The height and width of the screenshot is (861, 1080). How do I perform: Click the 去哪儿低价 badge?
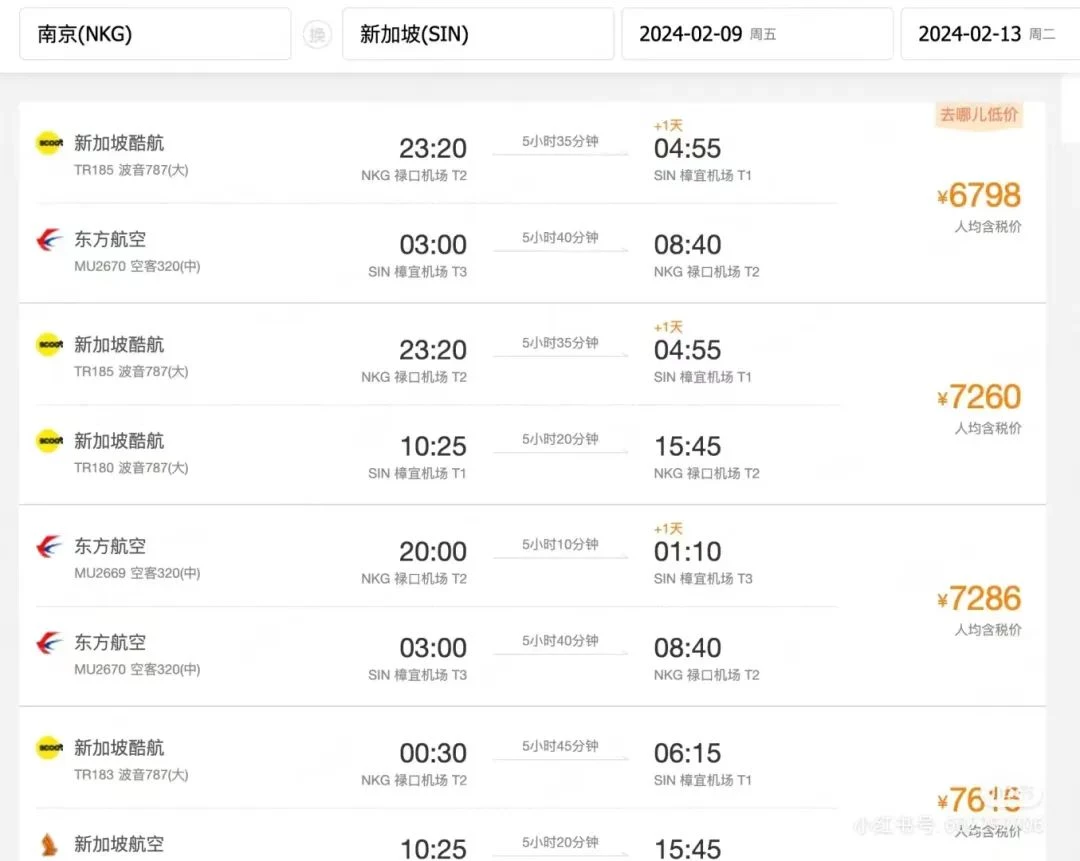click(x=979, y=114)
